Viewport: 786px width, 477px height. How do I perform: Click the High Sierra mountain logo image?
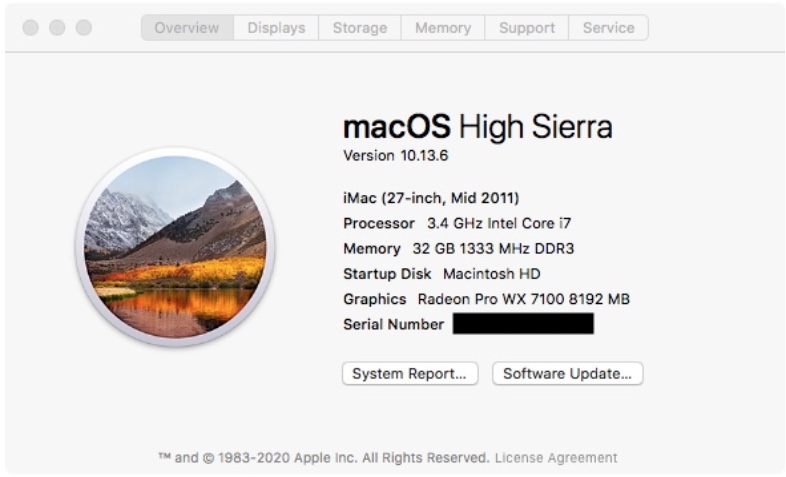coord(175,247)
